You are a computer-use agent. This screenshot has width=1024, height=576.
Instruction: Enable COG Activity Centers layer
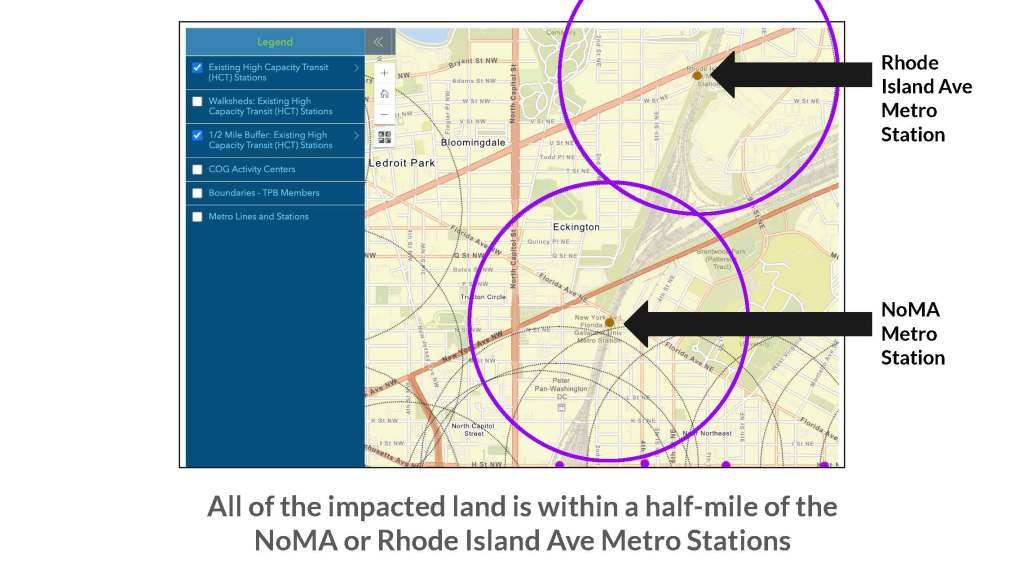coord(198,169)
